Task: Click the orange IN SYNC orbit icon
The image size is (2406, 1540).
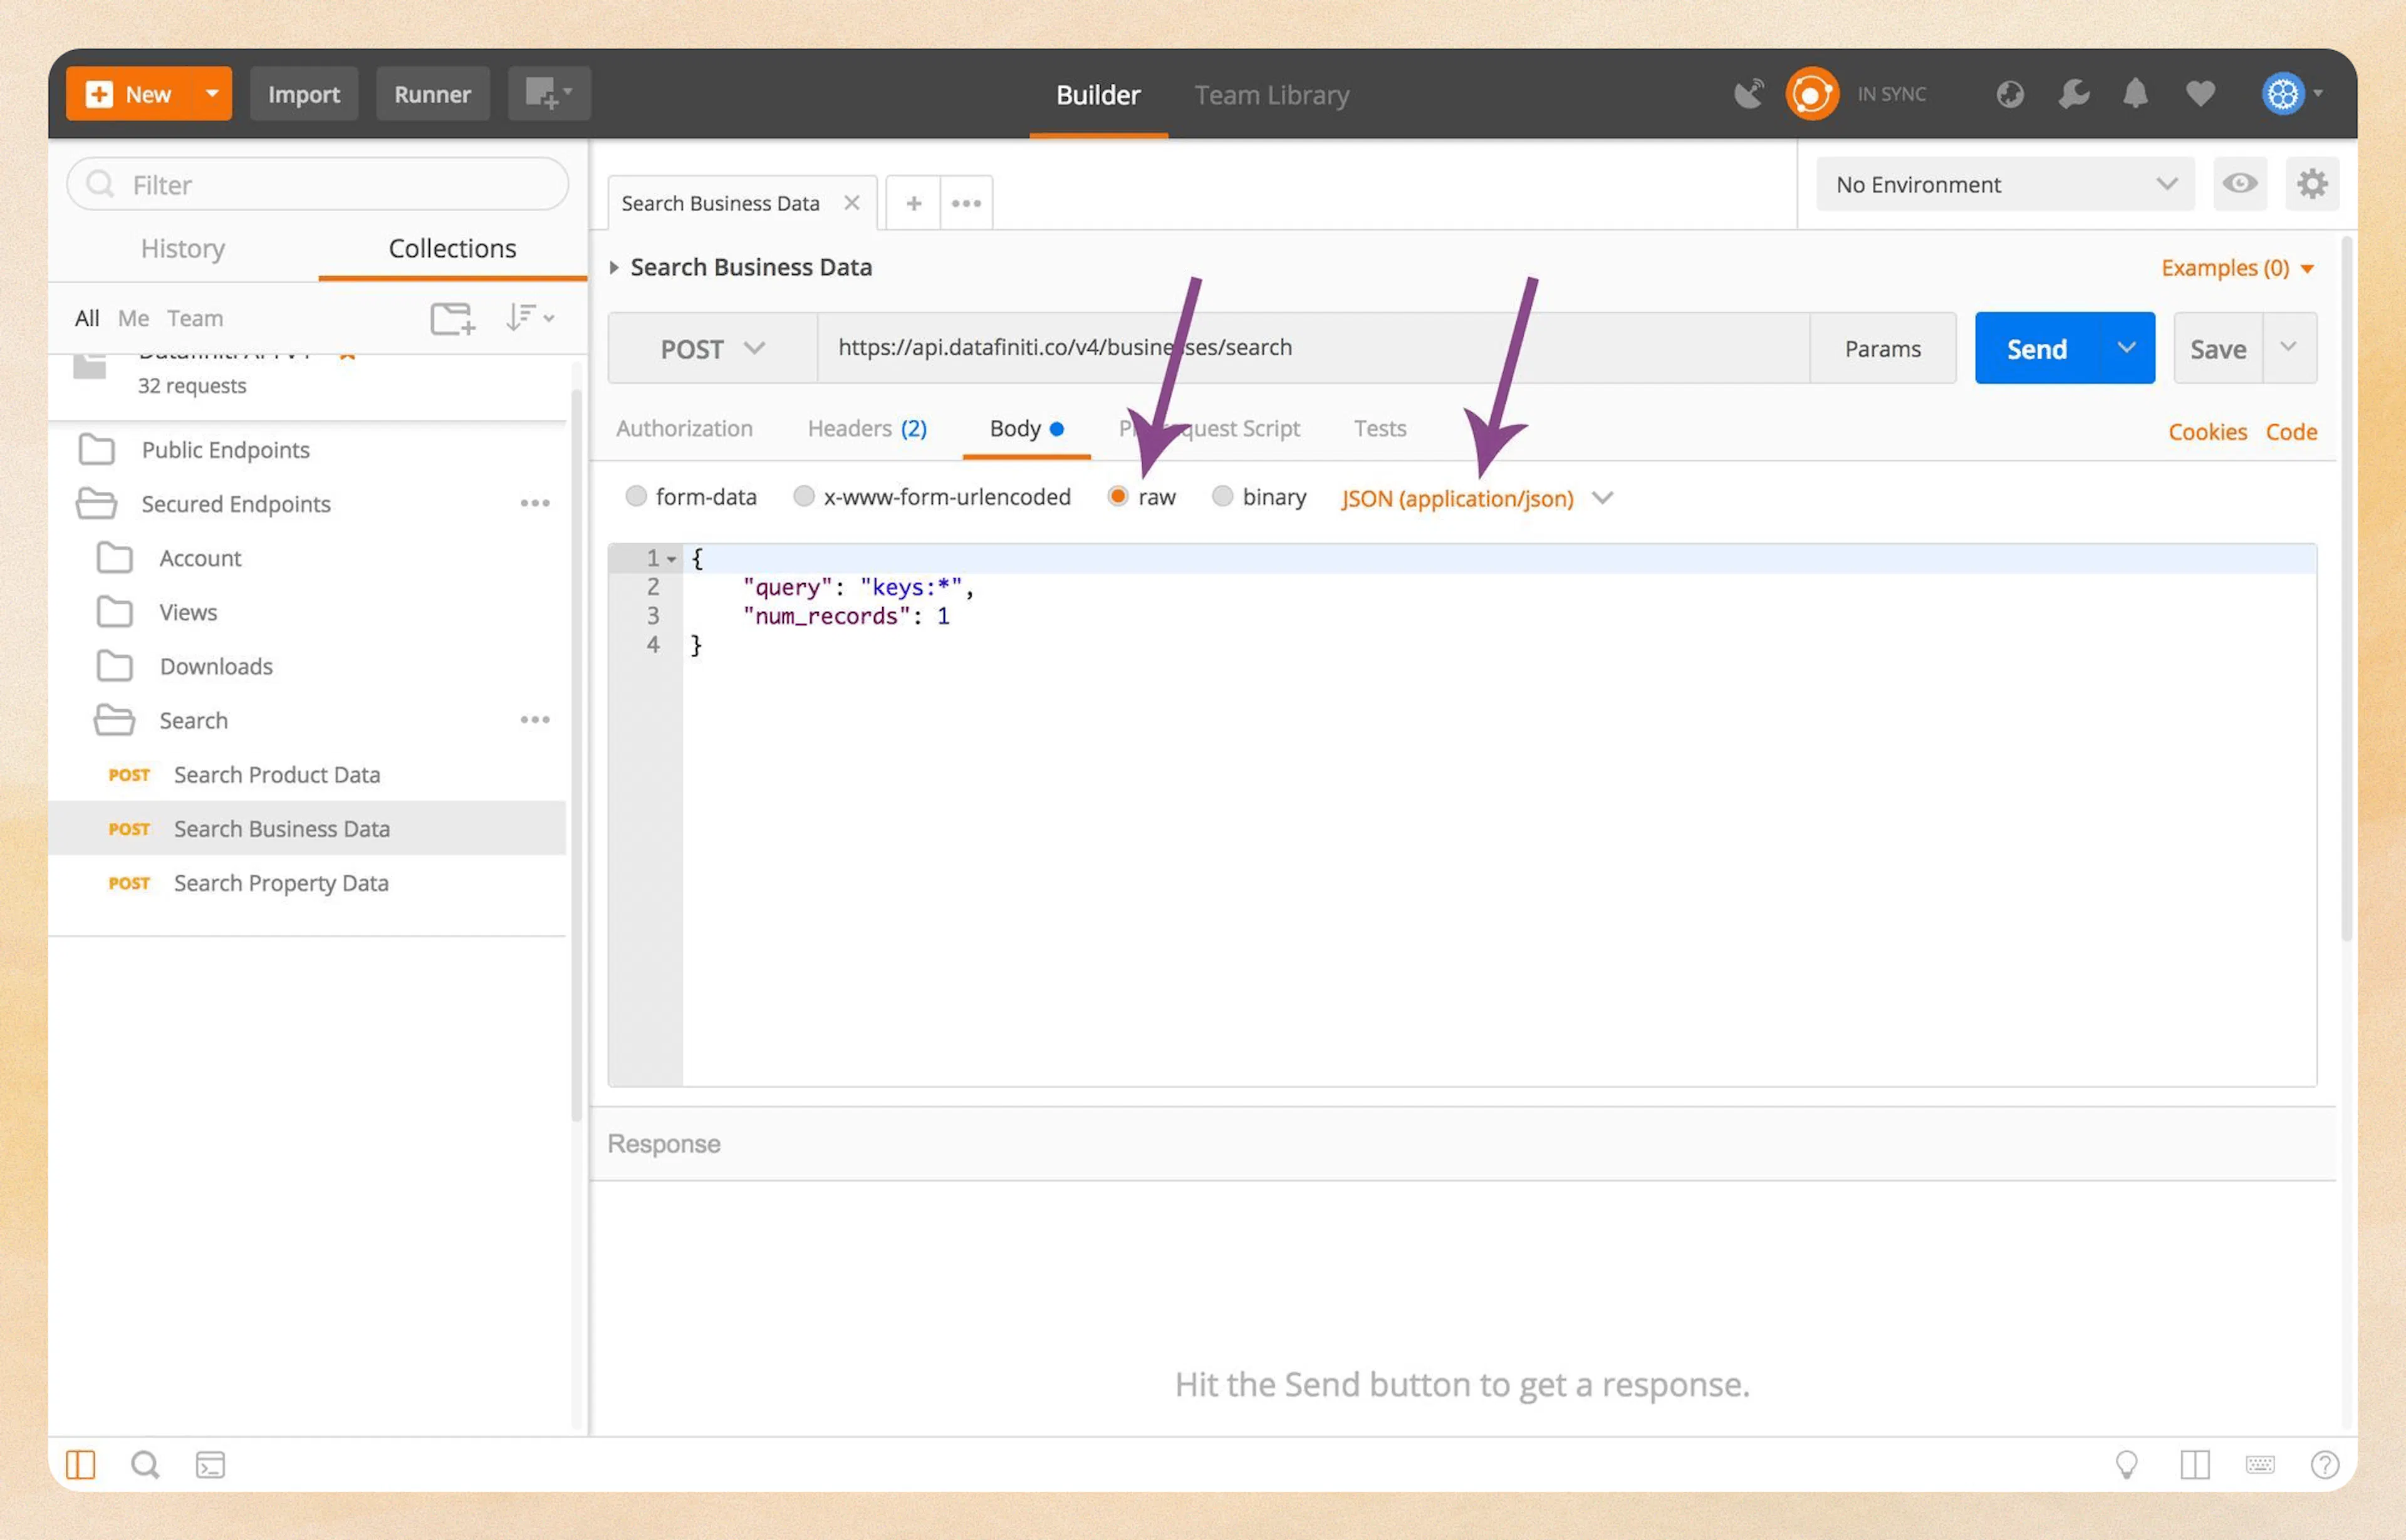Action: click(x=1812, y=93)
